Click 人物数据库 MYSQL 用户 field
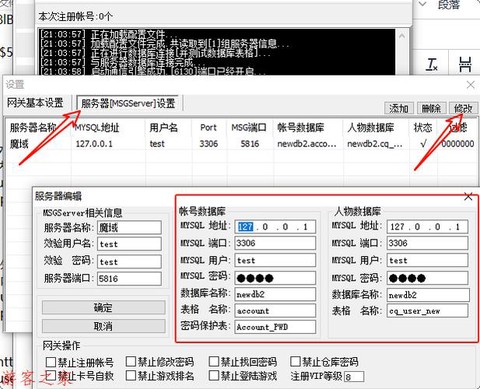Image resolution: width=480 pixels, height=389 pixels. click(x=427, y=260)
